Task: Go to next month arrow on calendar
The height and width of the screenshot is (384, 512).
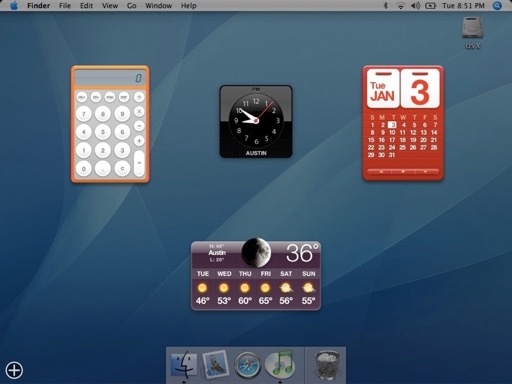Action: (x=425, y=171)
